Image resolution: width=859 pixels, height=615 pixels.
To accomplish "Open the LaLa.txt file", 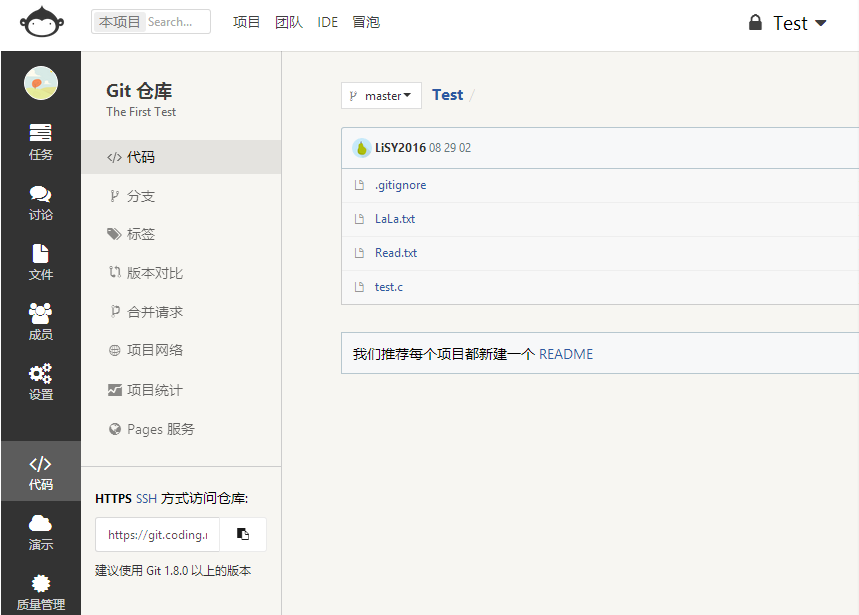I will pos(395,219).
